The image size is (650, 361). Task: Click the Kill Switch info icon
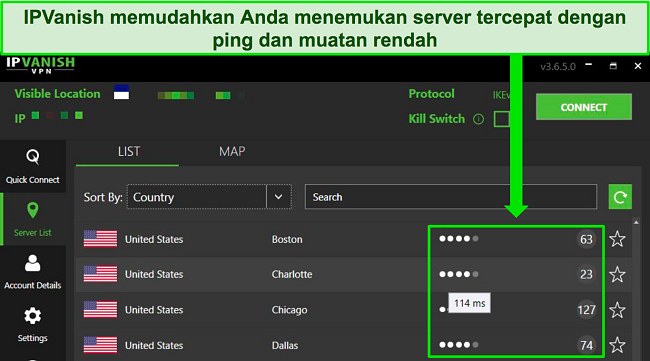(478, 119)
